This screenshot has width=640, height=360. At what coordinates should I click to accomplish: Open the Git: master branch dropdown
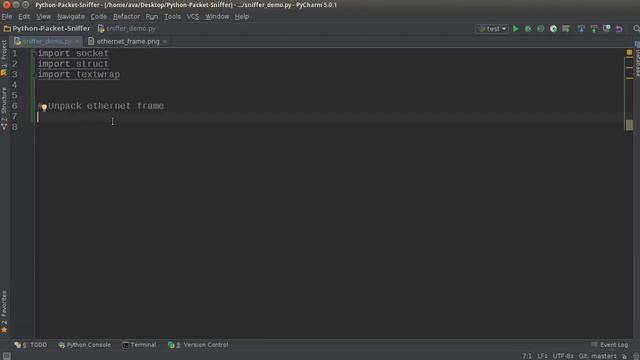pos(597,356)
